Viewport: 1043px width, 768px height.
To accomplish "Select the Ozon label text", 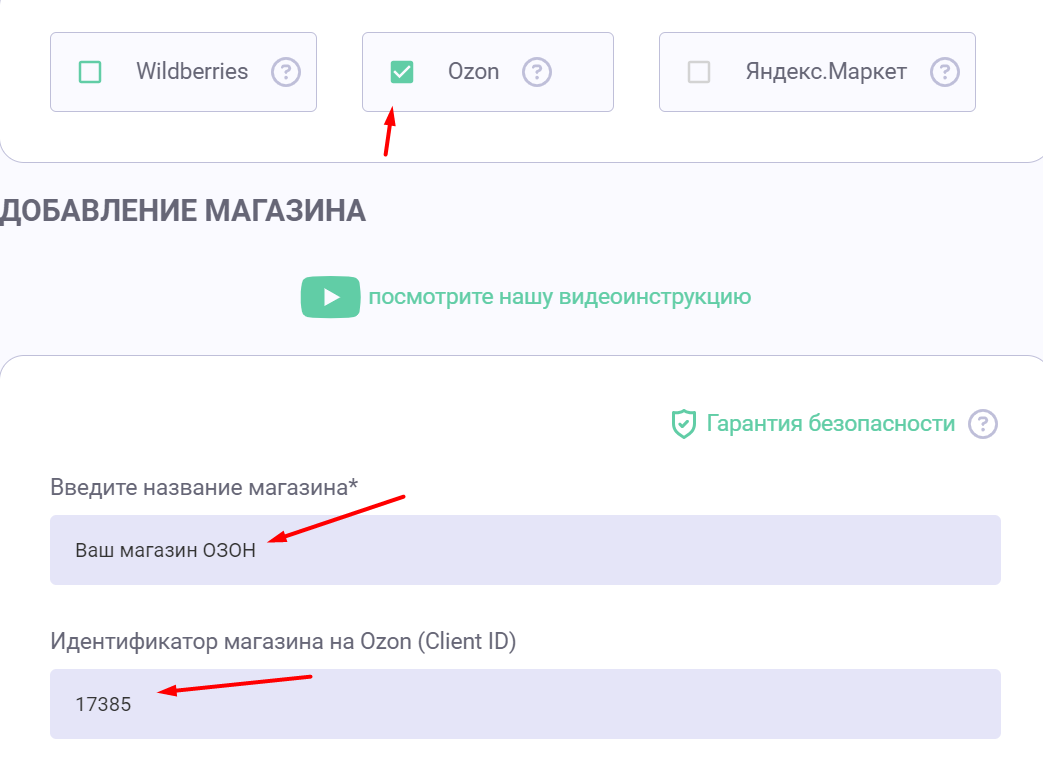I will coord(473,71).
